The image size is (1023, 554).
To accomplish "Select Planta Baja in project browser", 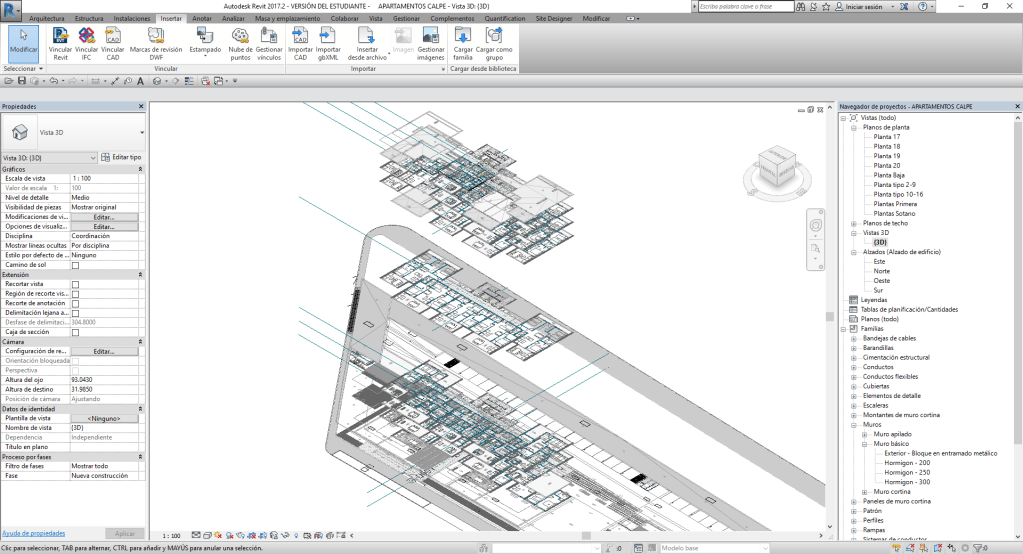I will pyautogui.click(x=888, y=175).
